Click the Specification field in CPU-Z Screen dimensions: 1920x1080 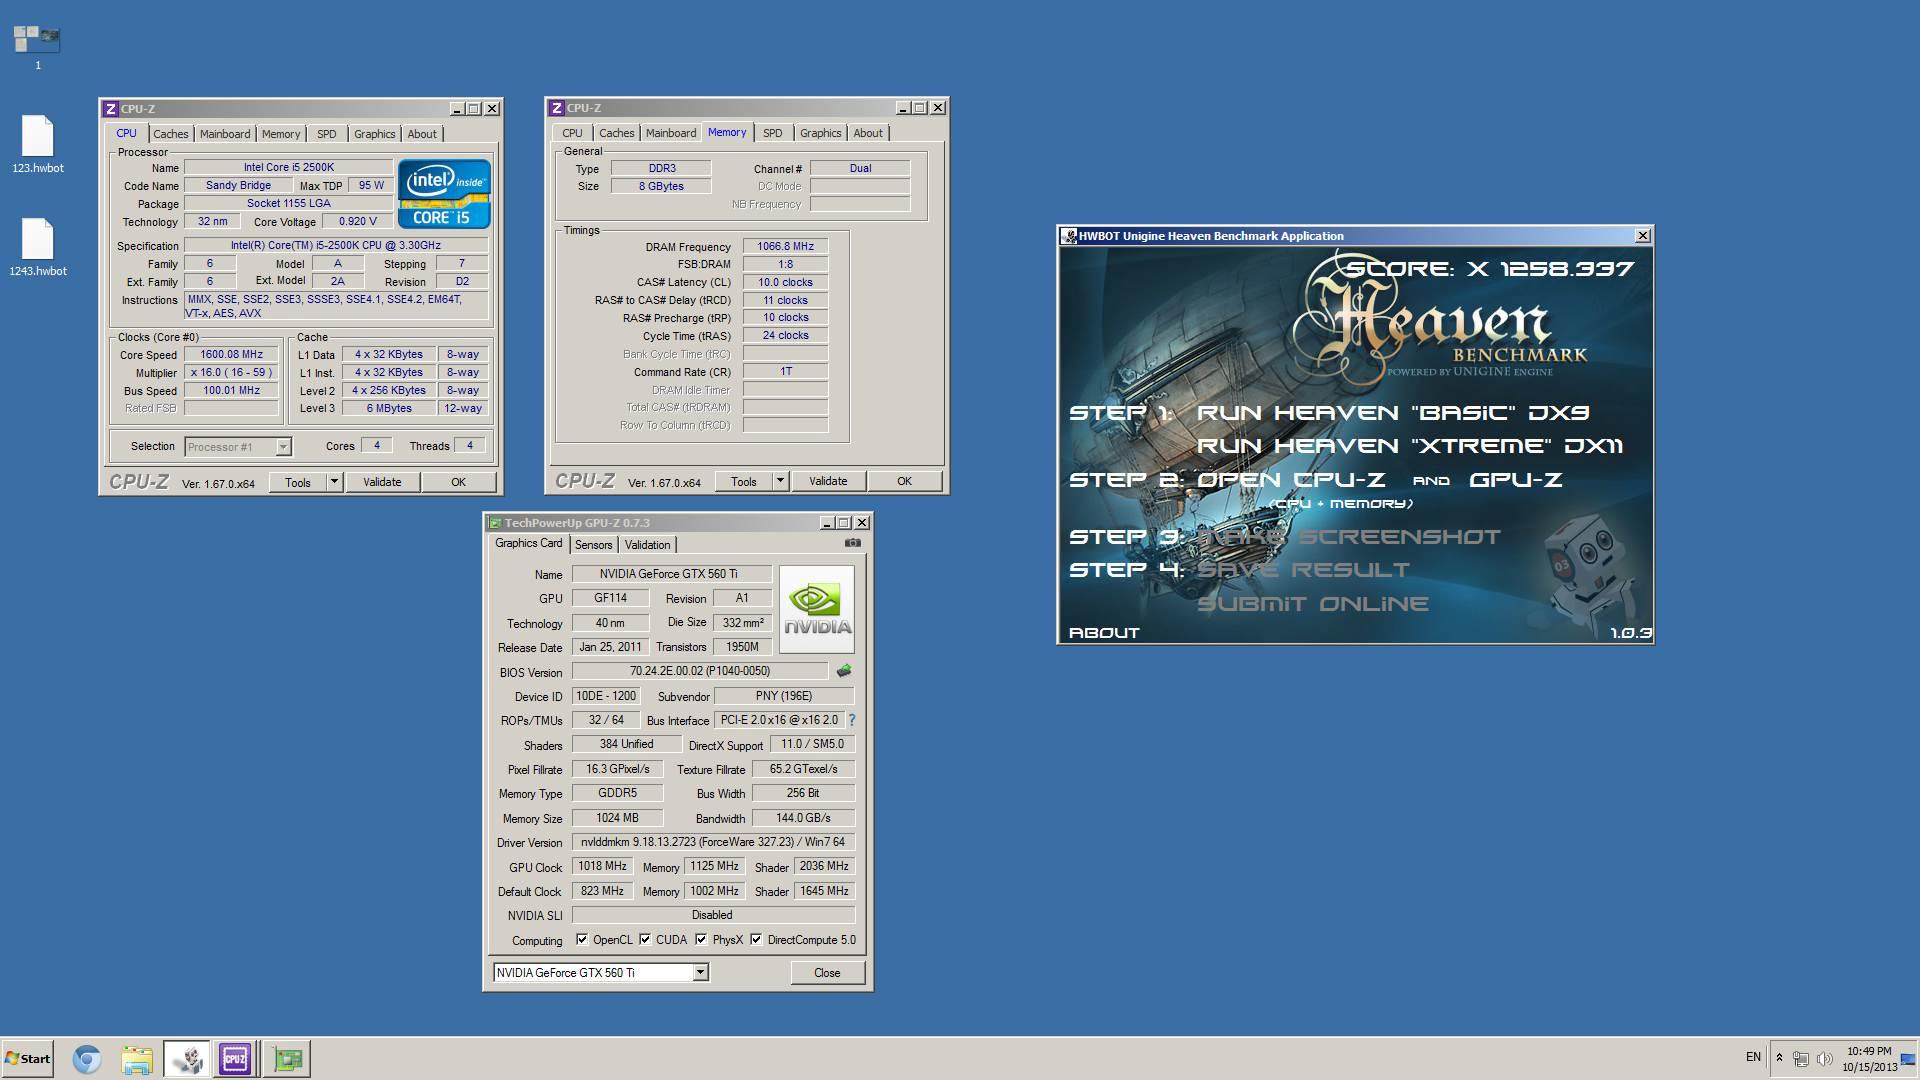(336, 245)
